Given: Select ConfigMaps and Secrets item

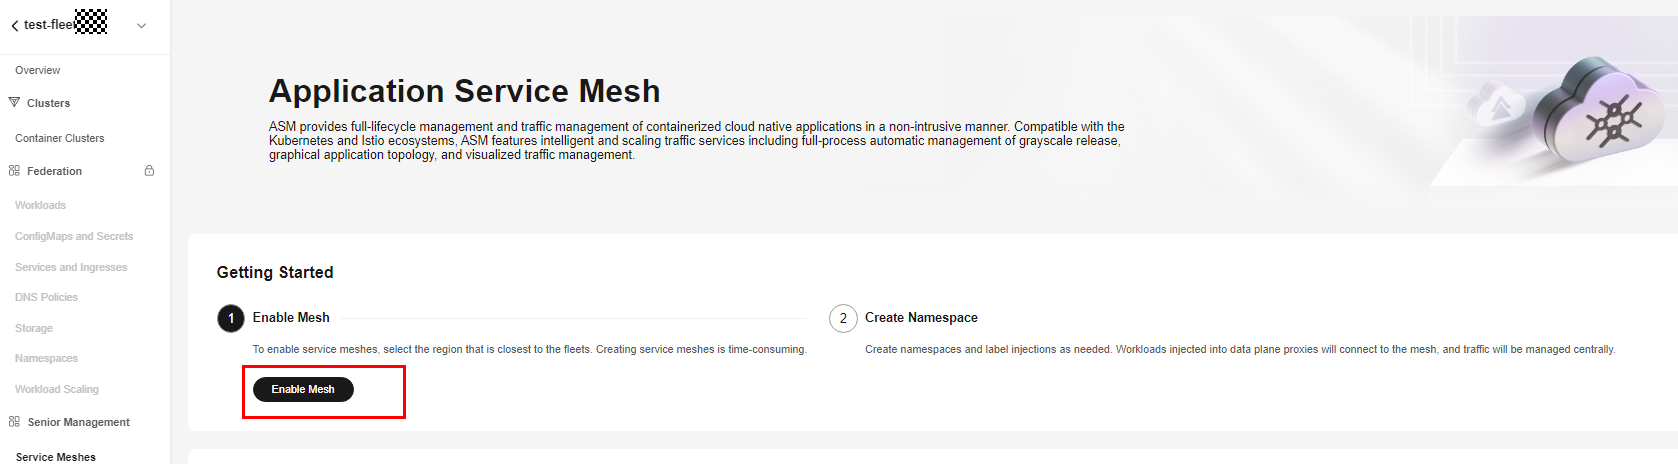Looking at the screenshot, I should pyautogui.click(x=74, y=236).
